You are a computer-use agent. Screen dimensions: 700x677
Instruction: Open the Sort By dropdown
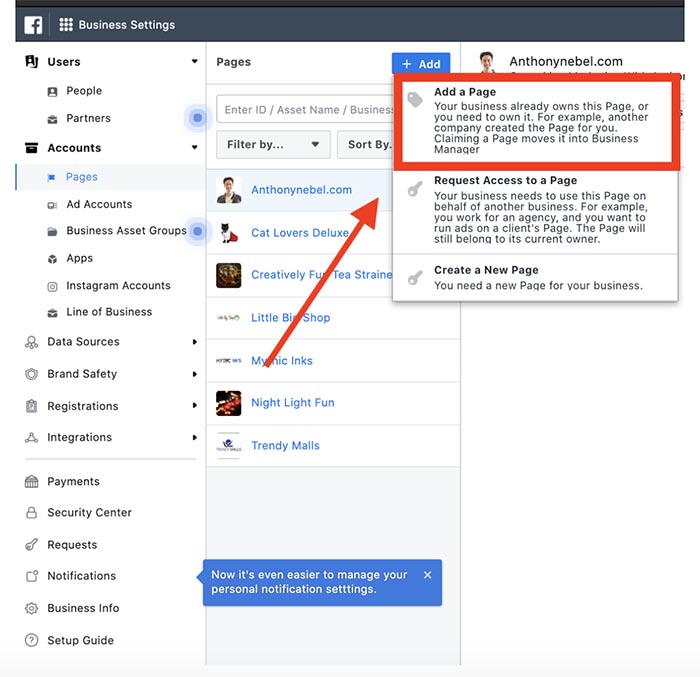365,145
